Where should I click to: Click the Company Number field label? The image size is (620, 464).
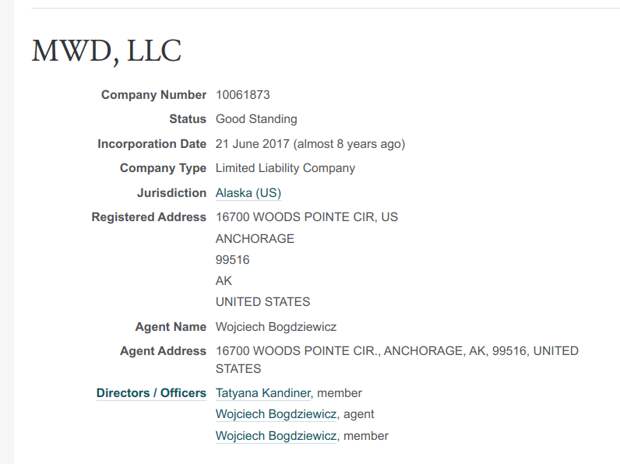(x=154, y=95)
